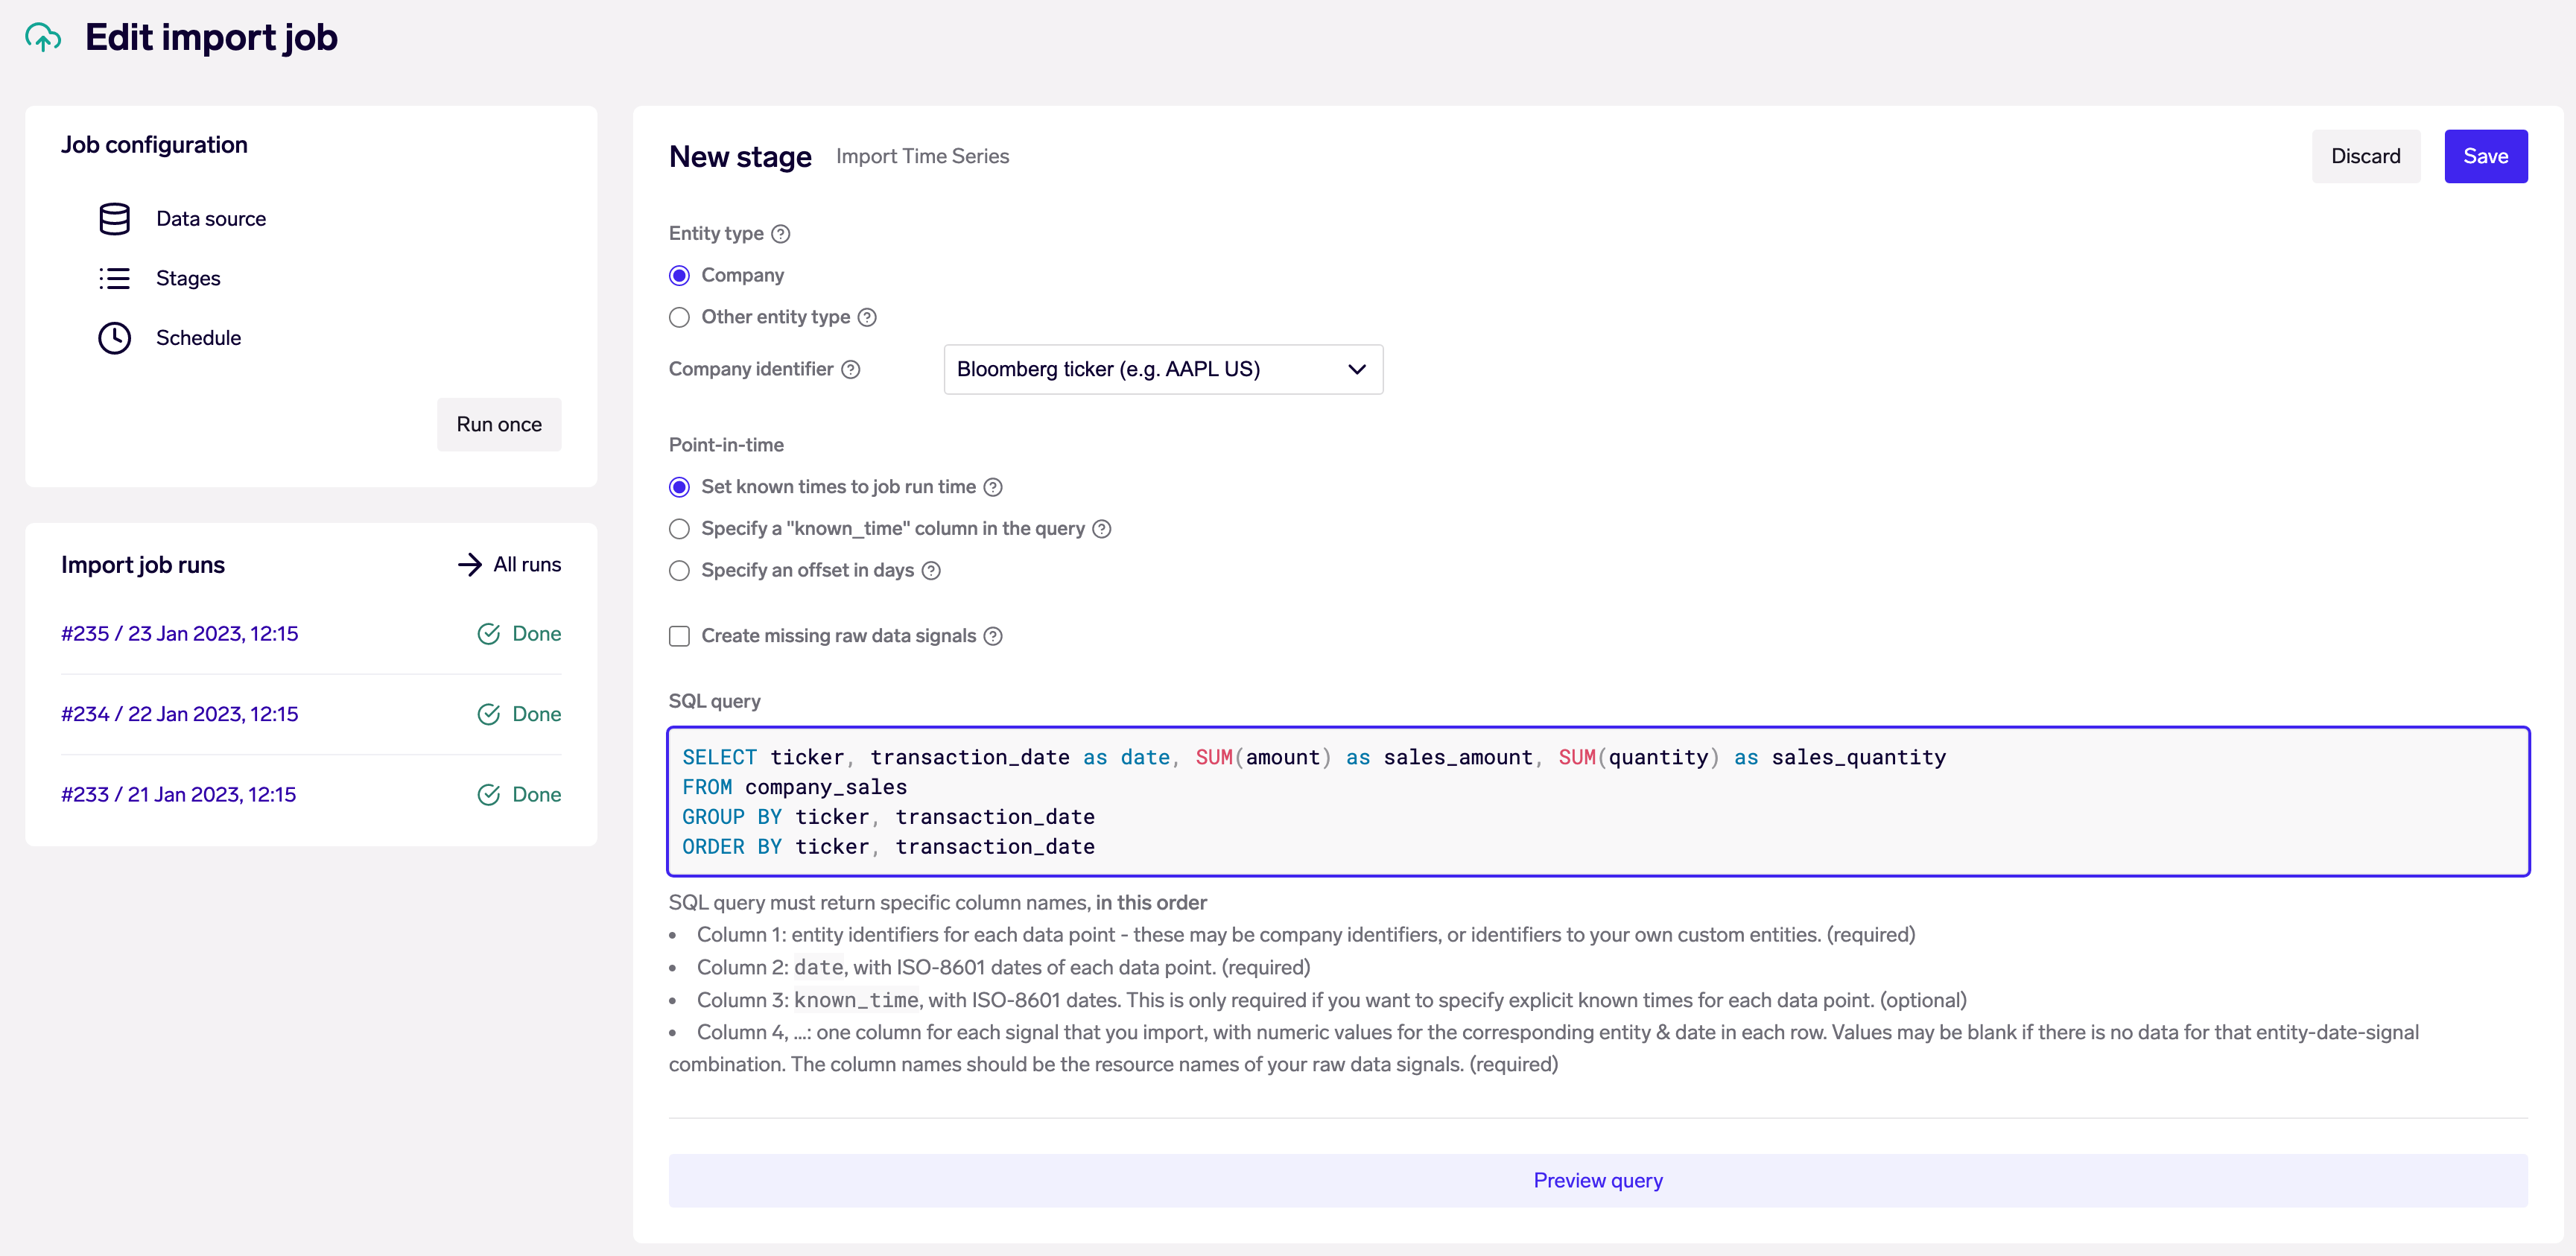Click help icon next to Entity type
Screen dimensions: 2576x1256
point(781,234)
